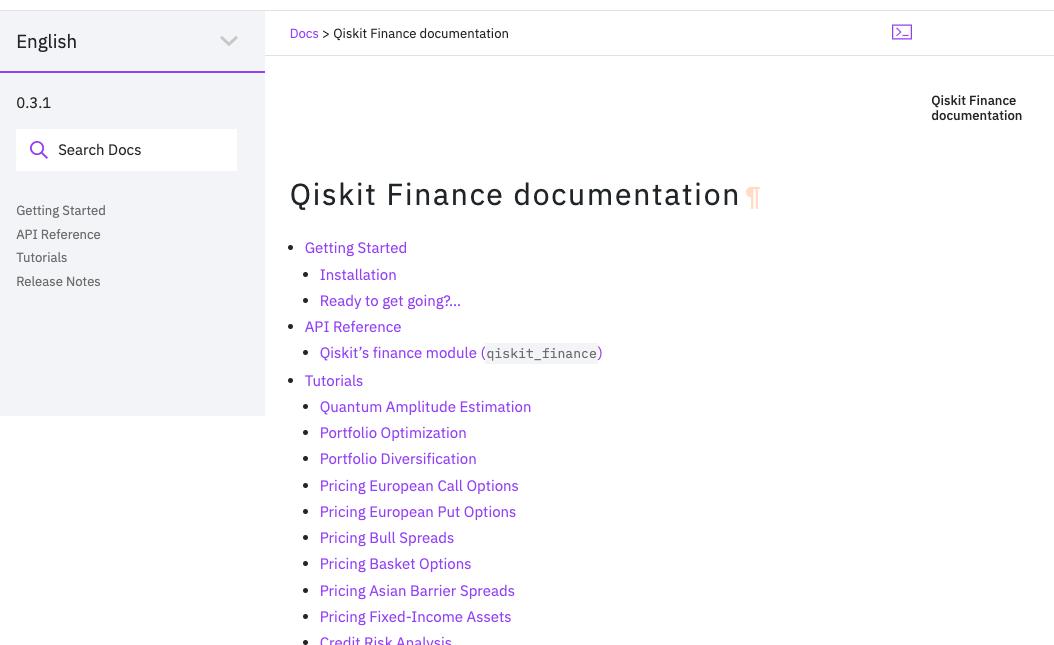
Task: Click the Search Docs input field
Action: [126, 150]
